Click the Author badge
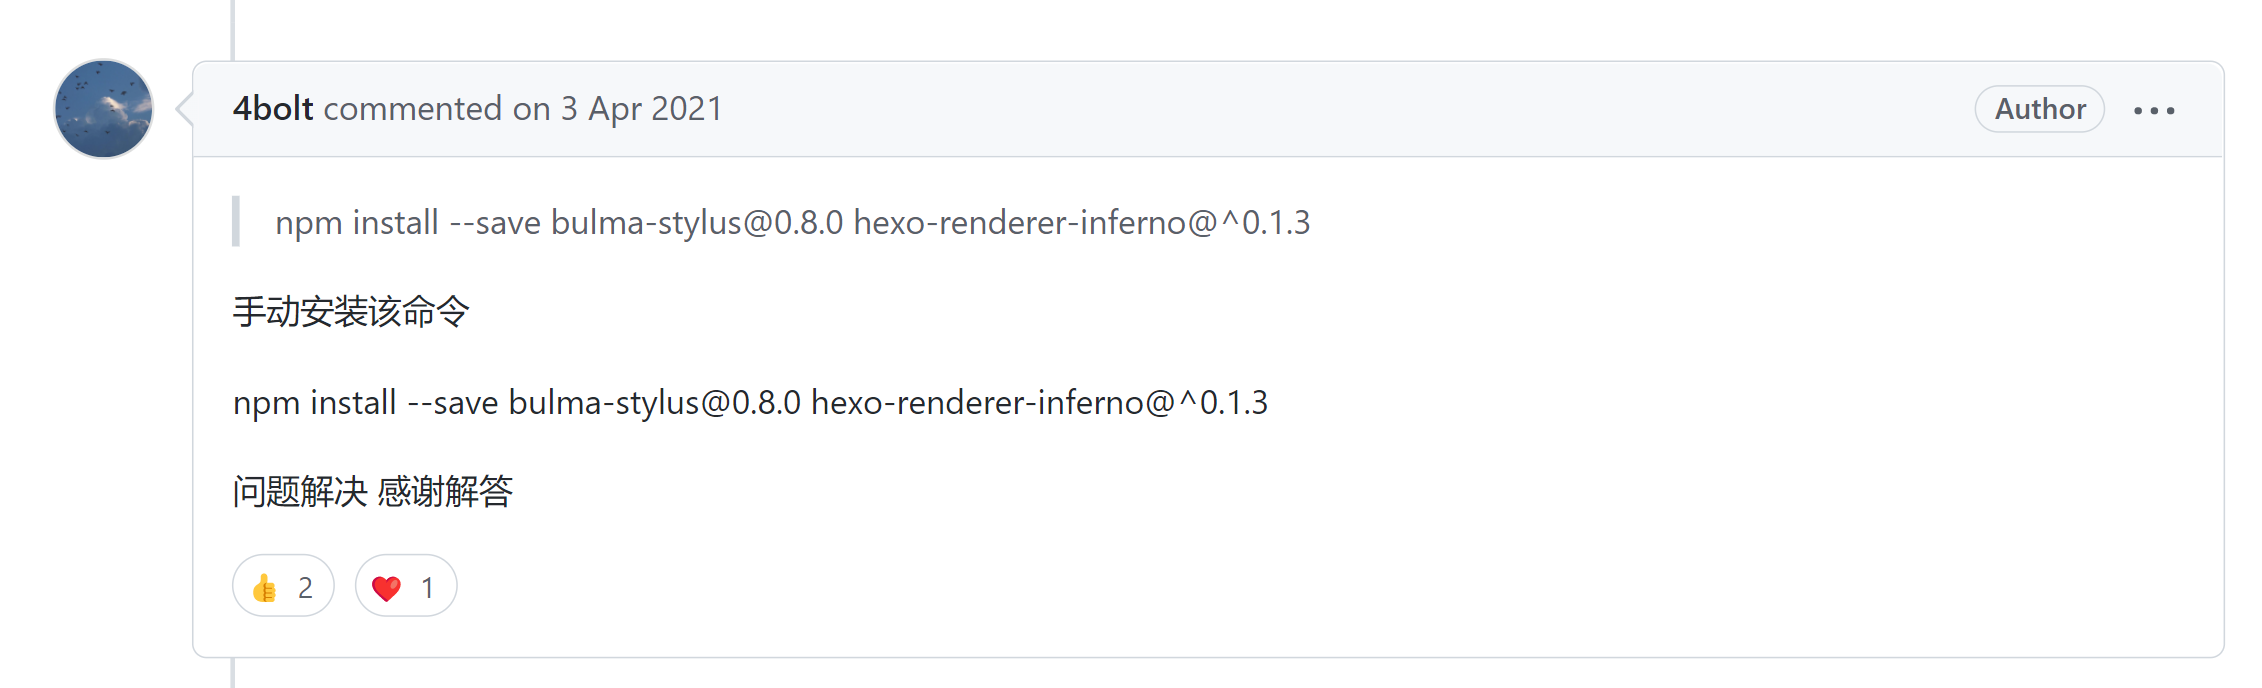The width and height of the screenshot is (2262, 688). pyautogui.click(x=2039, y=110)
